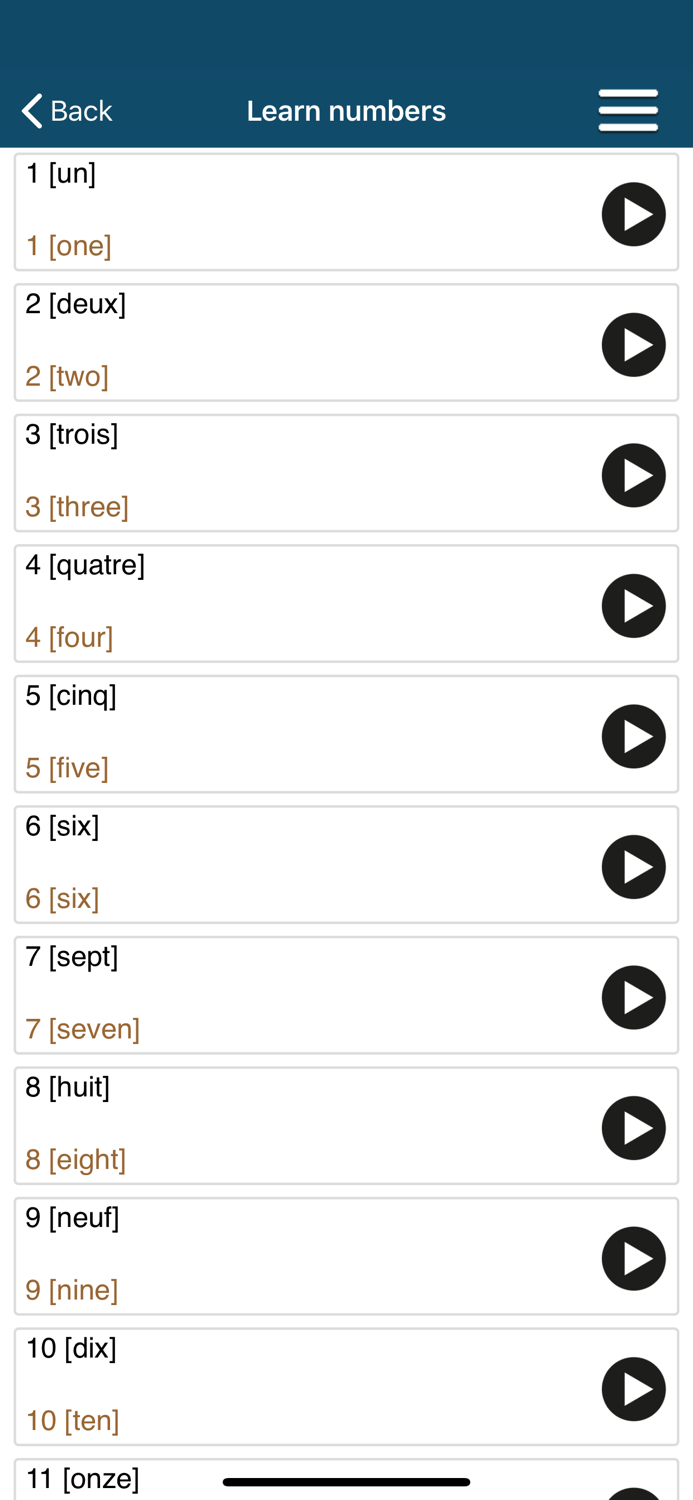
Task: Click the back chevron arrow
Action: (29, 110)
